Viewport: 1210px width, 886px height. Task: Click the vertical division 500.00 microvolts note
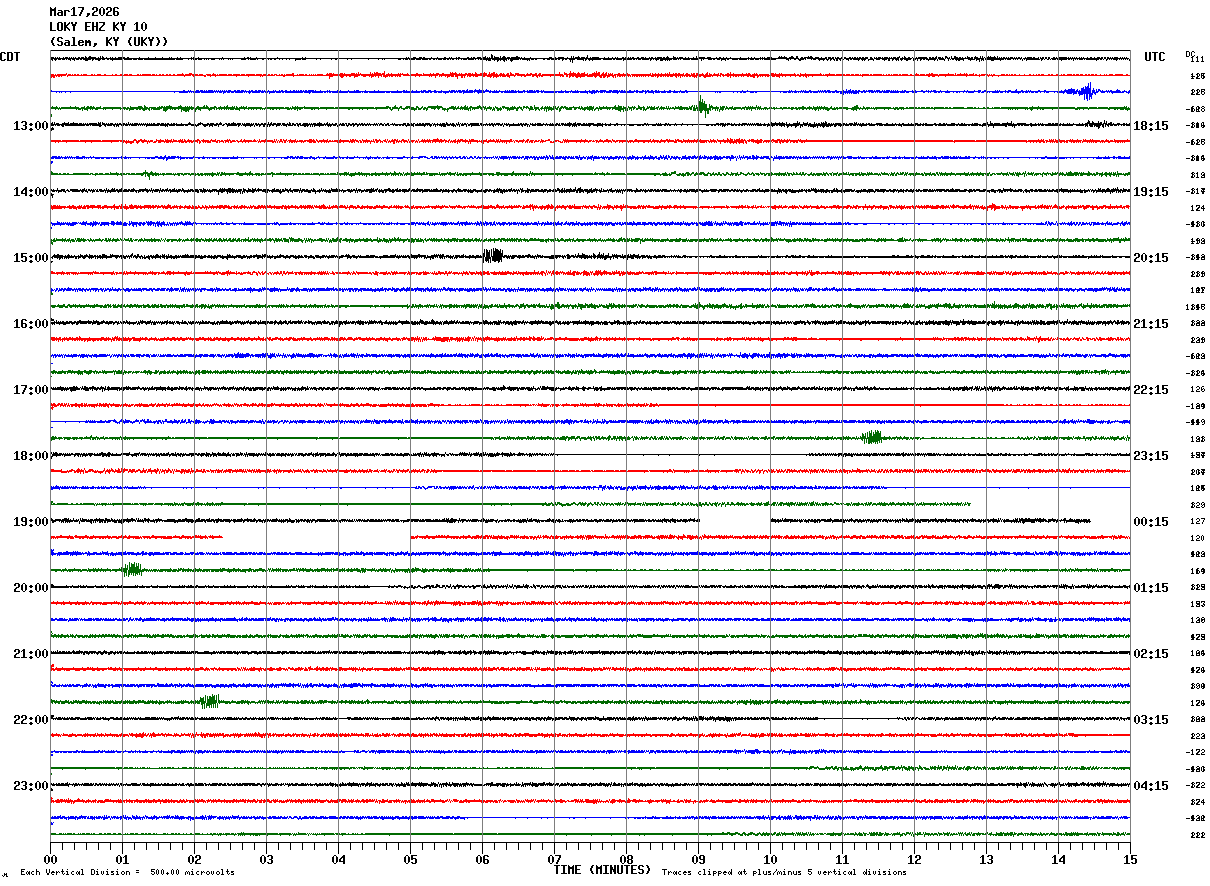127,873
